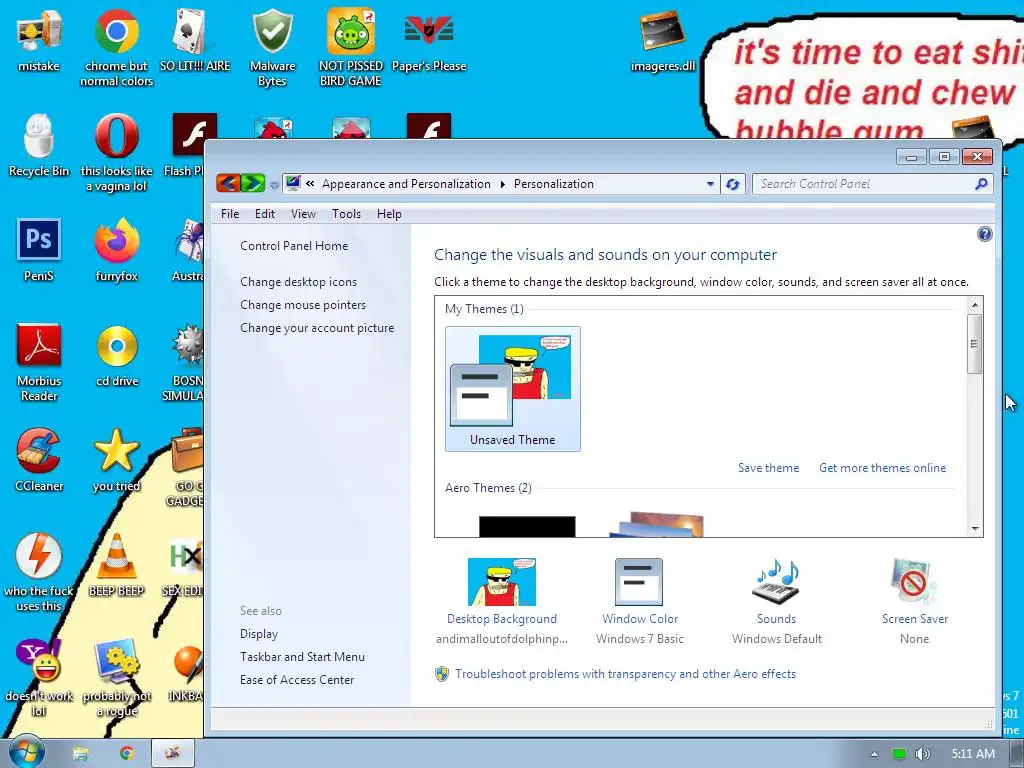Open the Help question mark button
This screenshot has width=1024, height=768.
pyautogui.click(x=984, y=234)
